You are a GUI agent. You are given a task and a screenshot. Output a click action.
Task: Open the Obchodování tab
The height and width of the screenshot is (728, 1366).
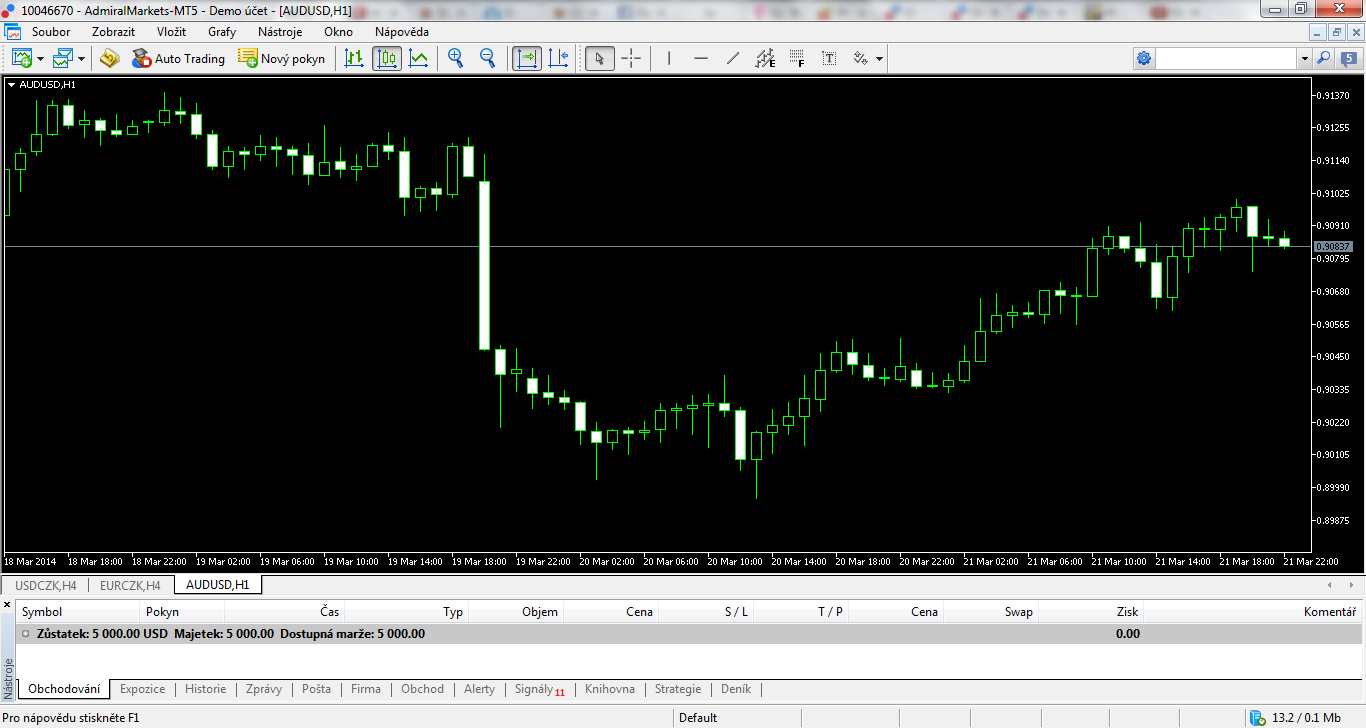(64, 689)
